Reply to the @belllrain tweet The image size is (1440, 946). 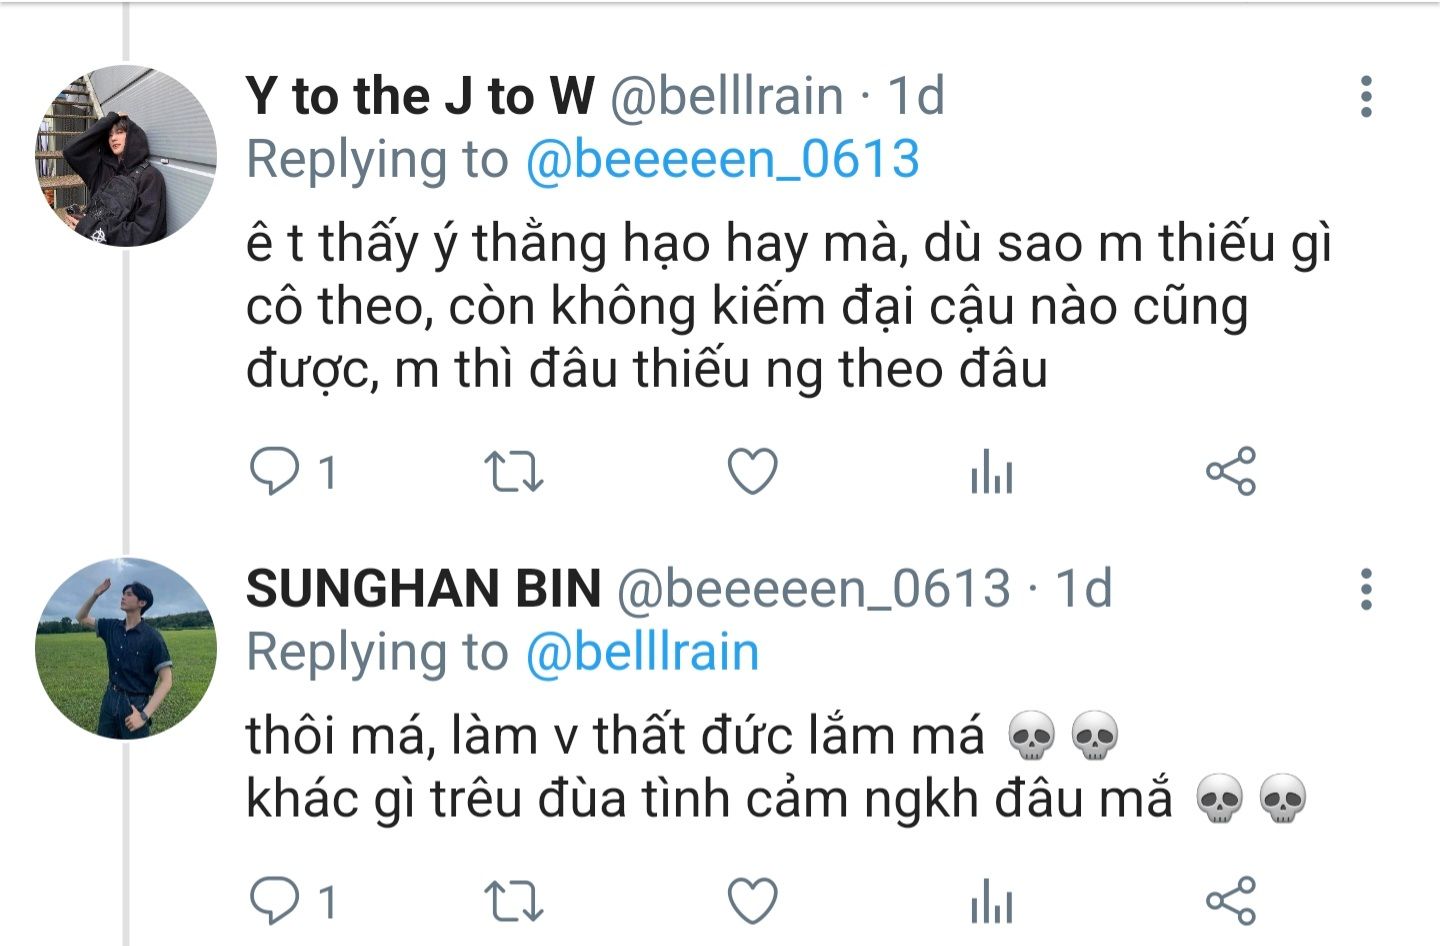(274, 471)
